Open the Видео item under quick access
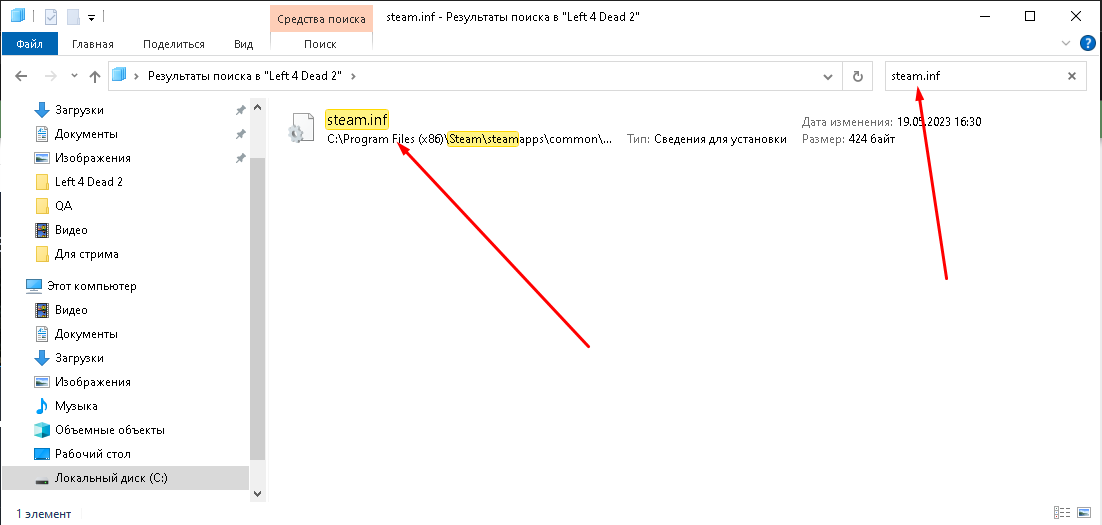Viewport: 1102px width, 525px height. (x=70, y=230)
